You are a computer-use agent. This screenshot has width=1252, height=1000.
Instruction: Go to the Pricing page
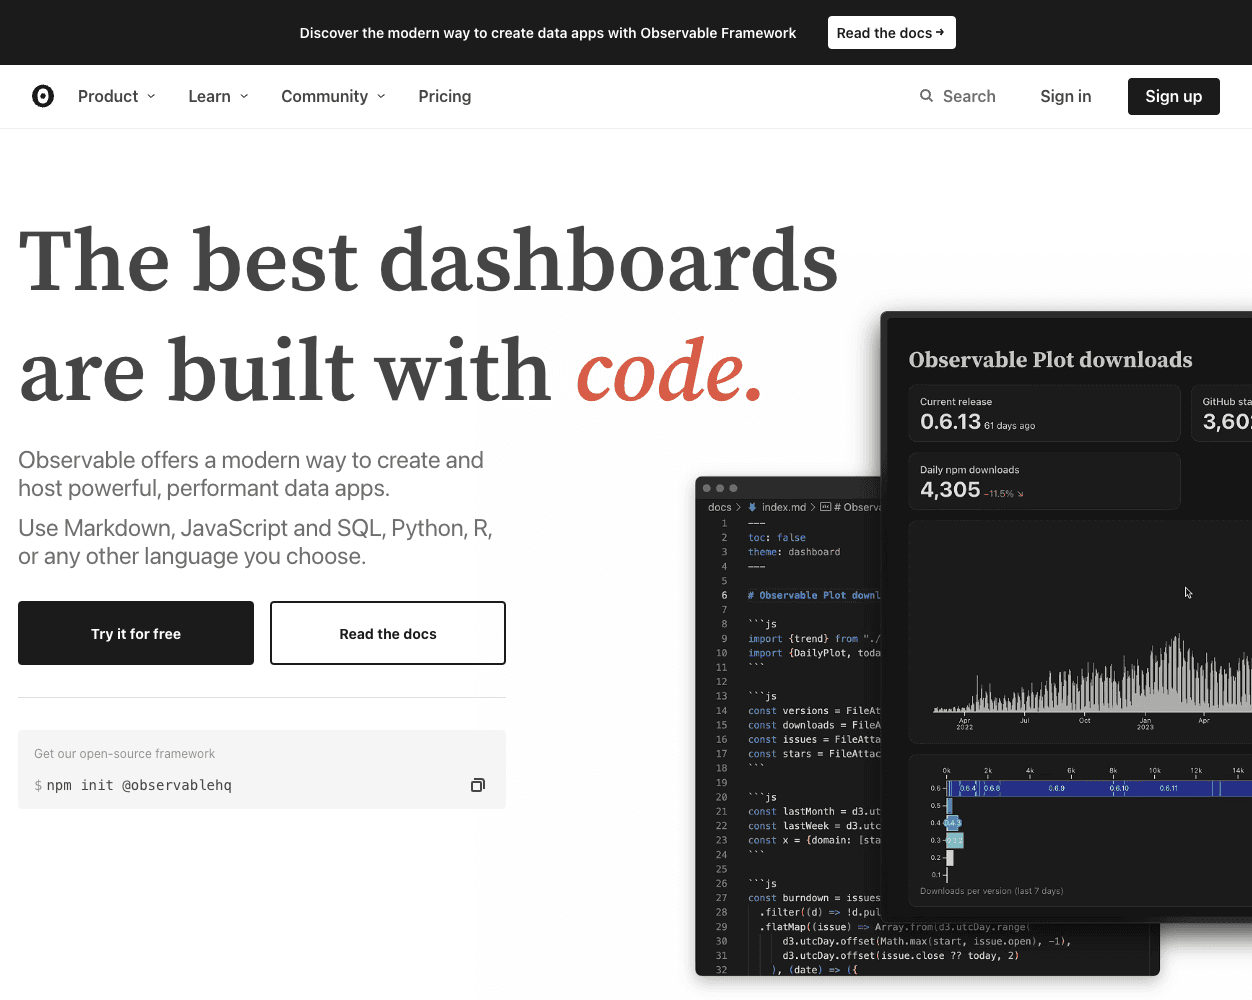[445, 96]
